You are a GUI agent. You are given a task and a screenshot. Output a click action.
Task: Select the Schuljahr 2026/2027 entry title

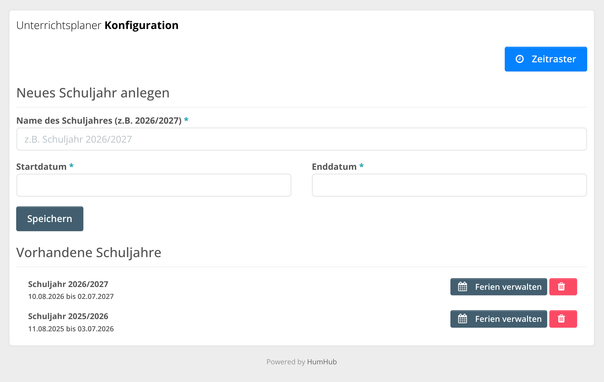(68, 284)
